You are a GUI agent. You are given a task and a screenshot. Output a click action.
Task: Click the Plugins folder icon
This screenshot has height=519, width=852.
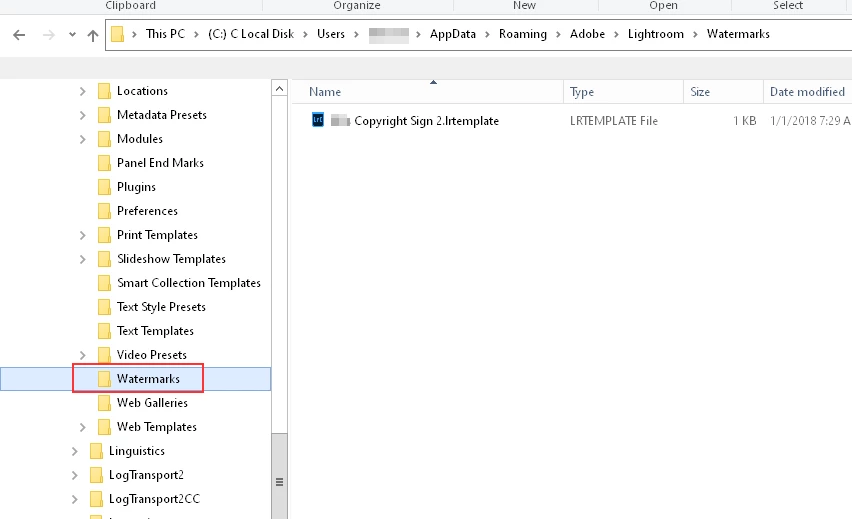(x=104, y=187)
